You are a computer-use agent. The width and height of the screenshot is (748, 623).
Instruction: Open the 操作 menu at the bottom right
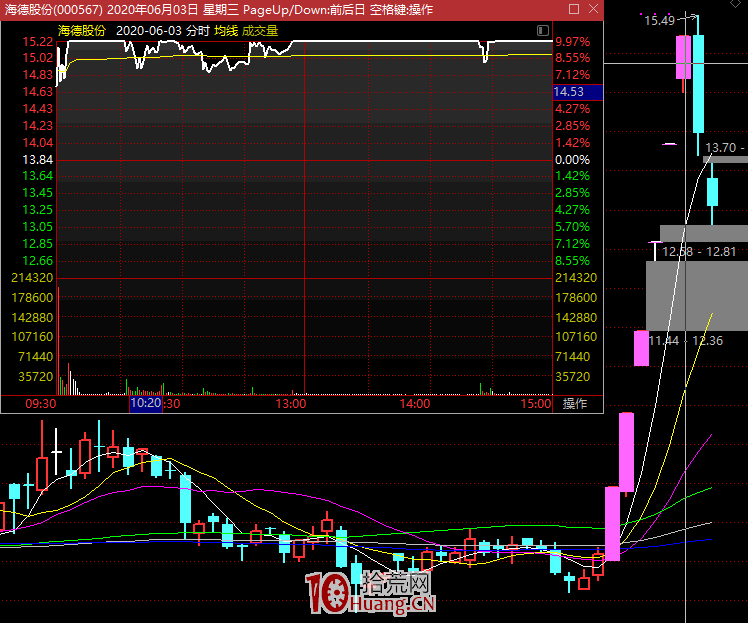click(x=575, y=404)
